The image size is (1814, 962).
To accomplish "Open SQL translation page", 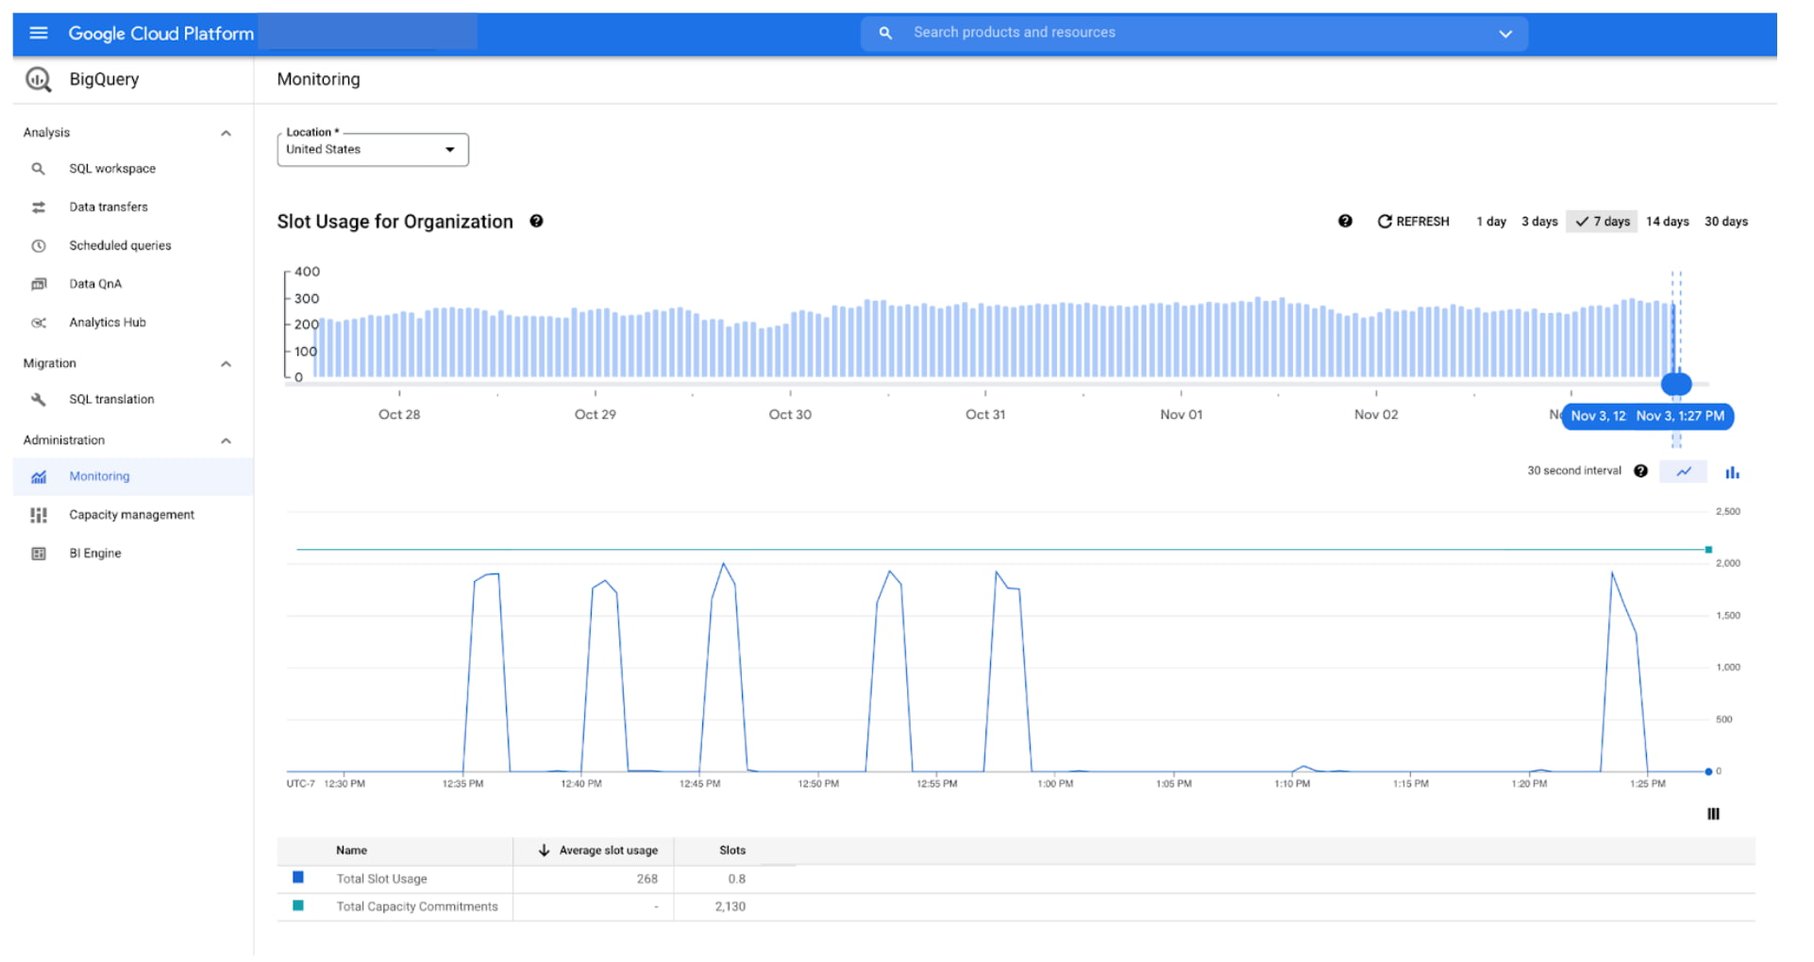I will click(111, 400).
